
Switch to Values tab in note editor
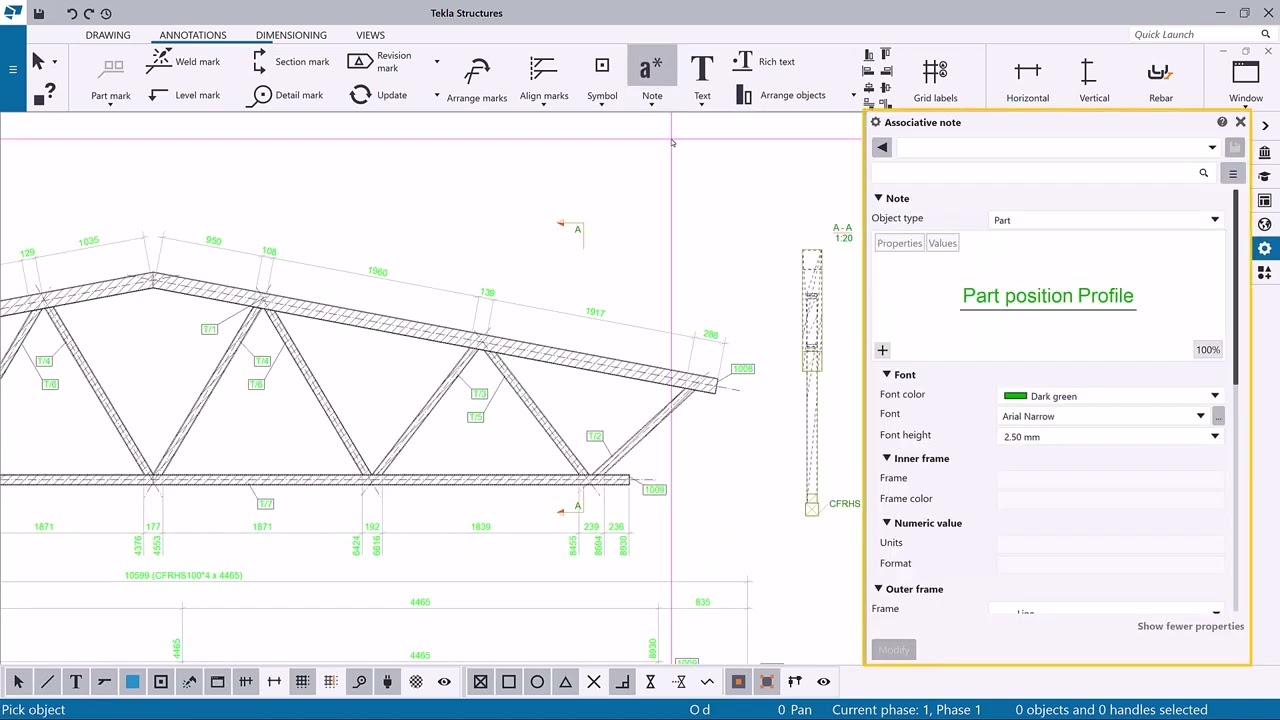coord(942,243)
